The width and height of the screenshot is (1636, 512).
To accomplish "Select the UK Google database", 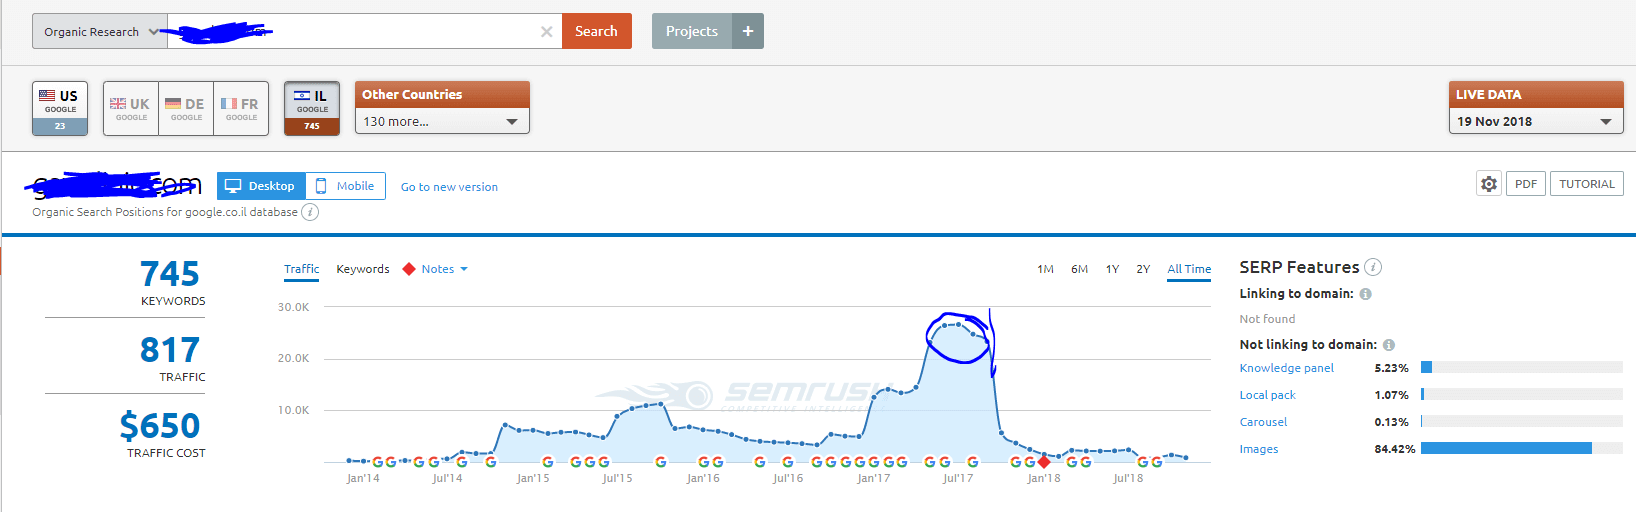I will point(131,108).
